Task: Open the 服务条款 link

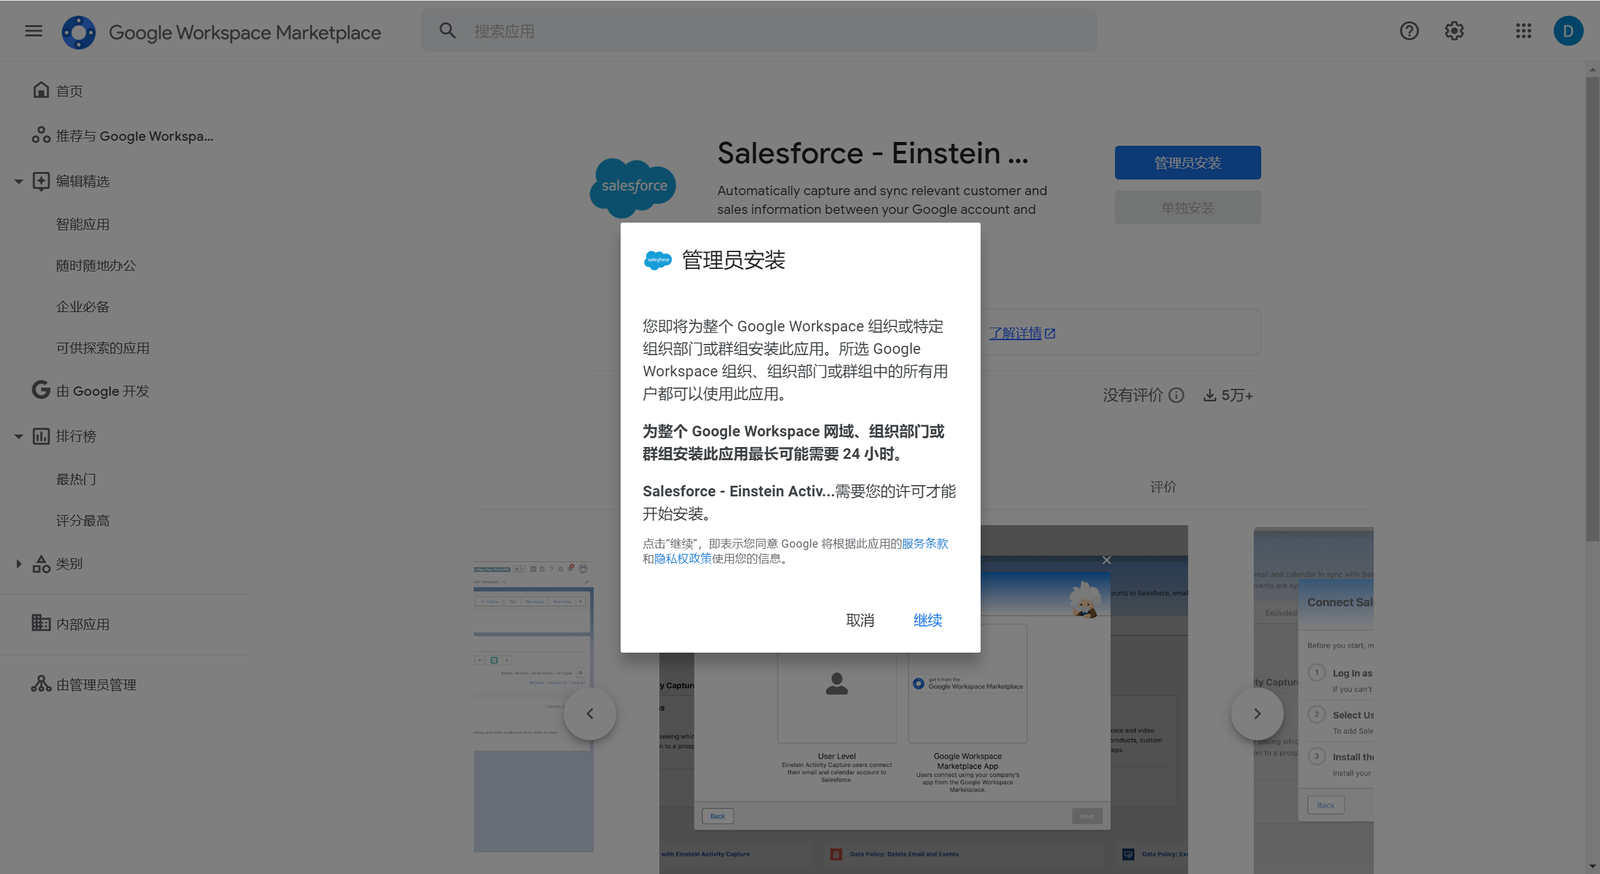Action: coord(925,544)
